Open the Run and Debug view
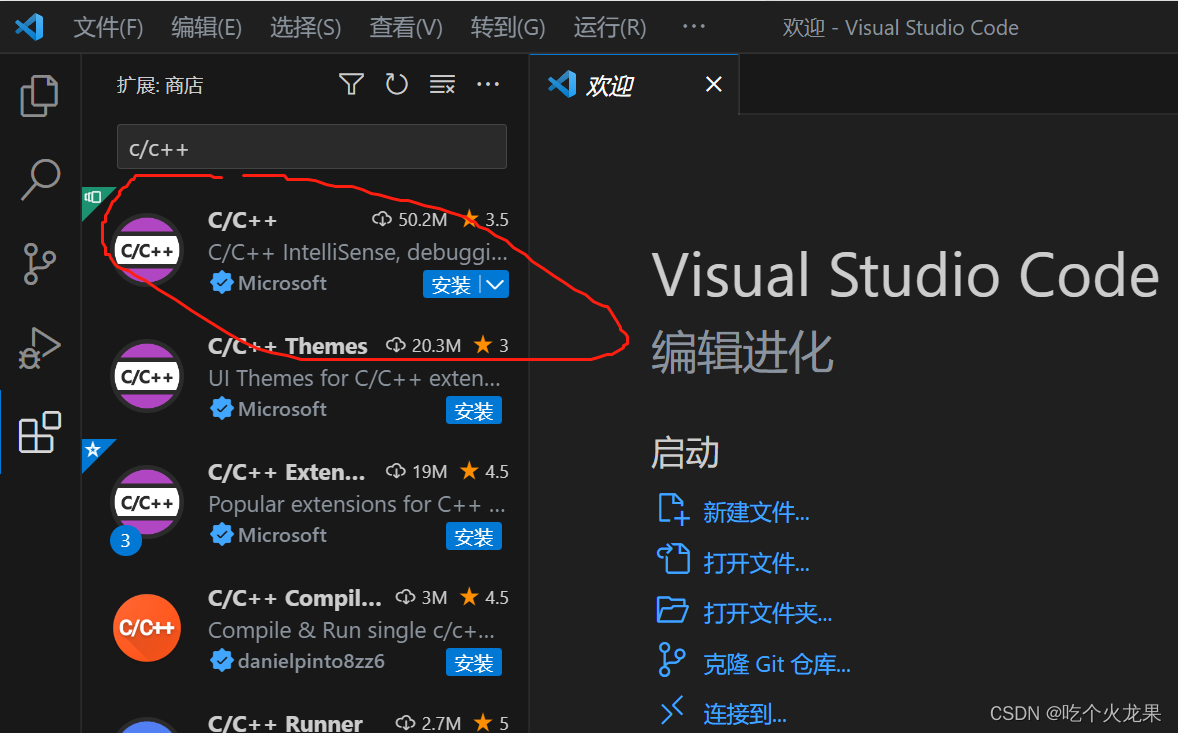The width and height of the screenshot is (1178, 733). 39,348
